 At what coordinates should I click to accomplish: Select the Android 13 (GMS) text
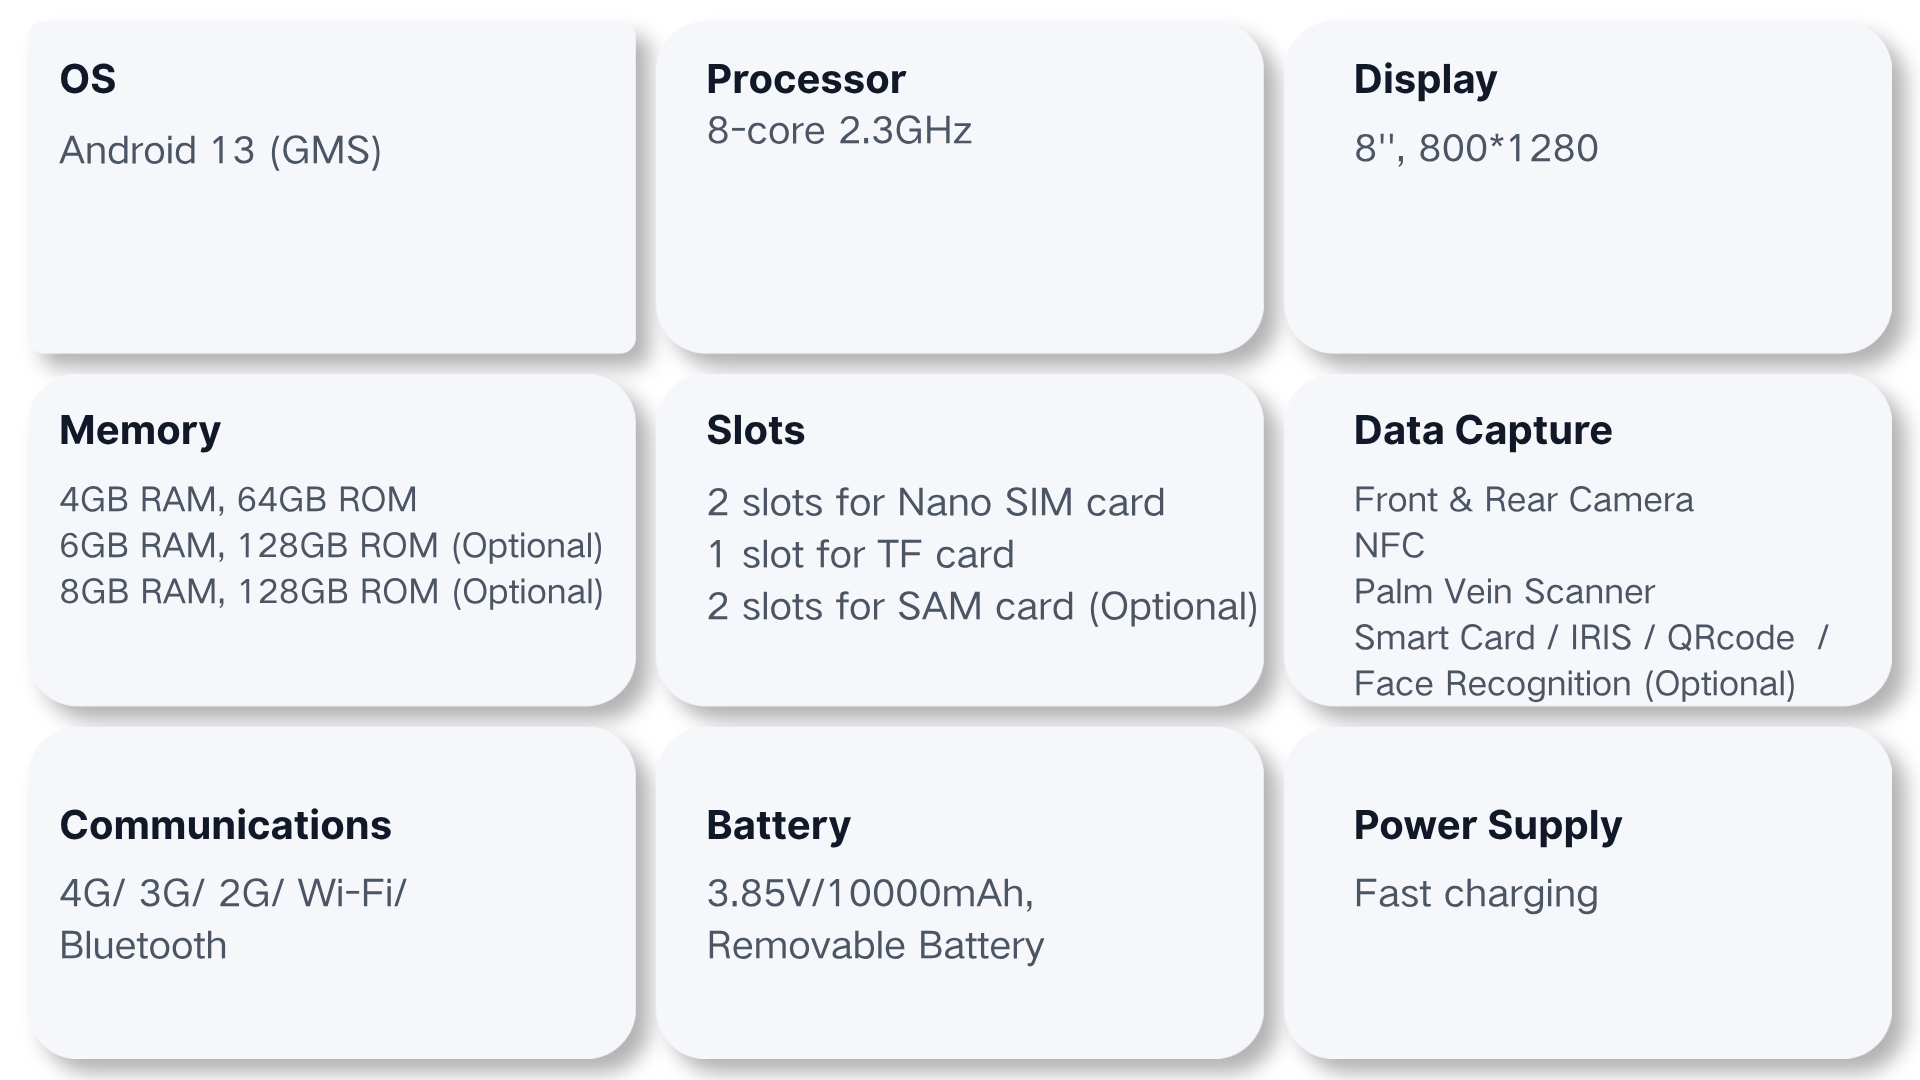220,150
